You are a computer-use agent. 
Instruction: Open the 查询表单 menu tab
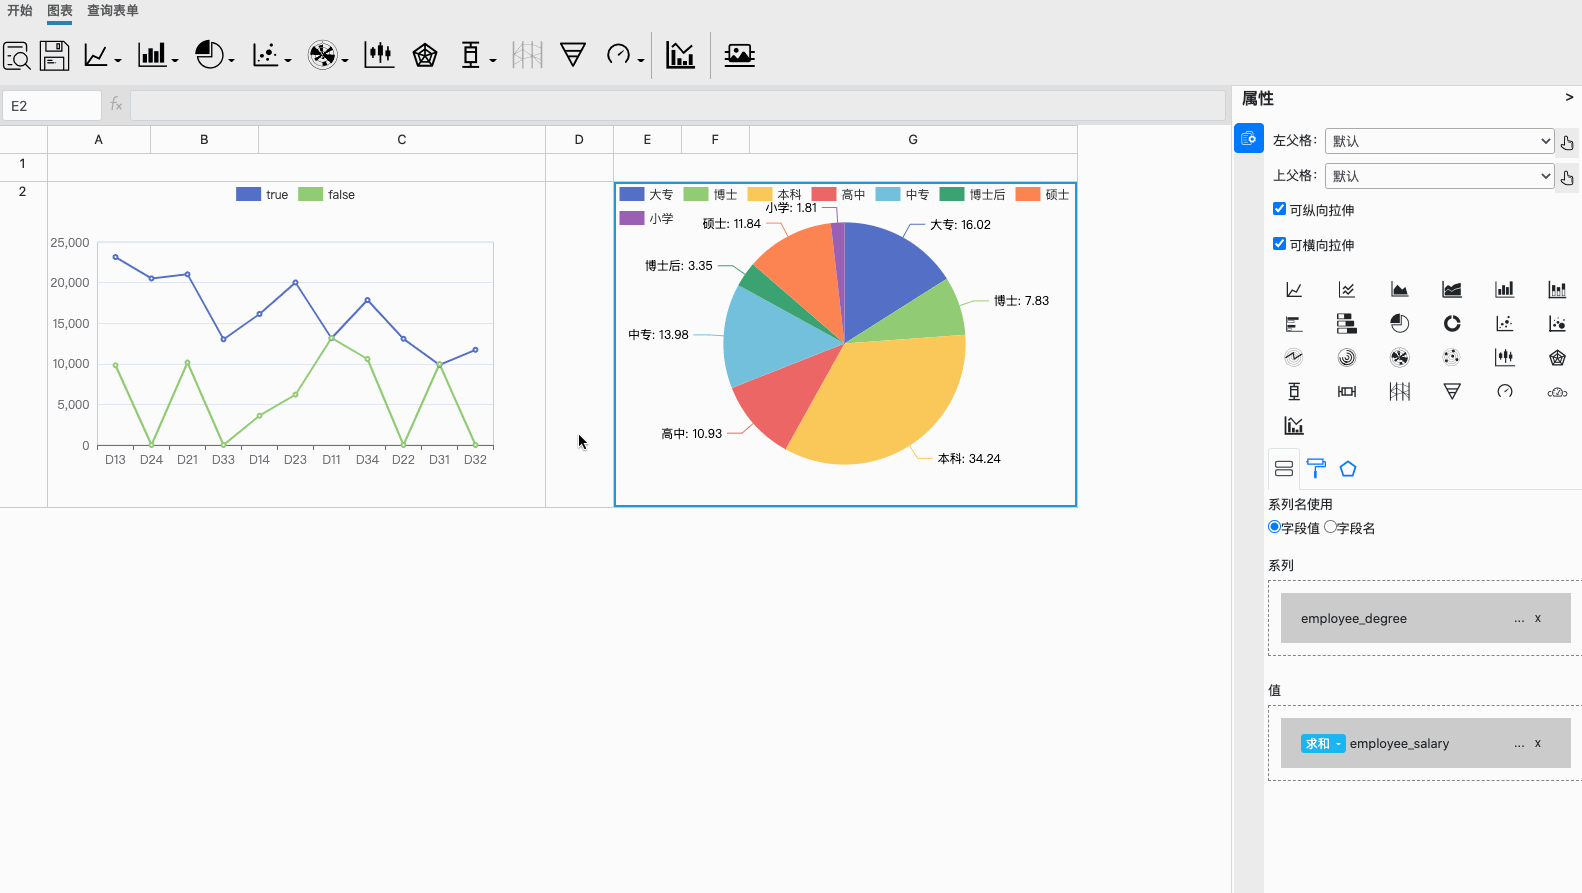[113, 10]
